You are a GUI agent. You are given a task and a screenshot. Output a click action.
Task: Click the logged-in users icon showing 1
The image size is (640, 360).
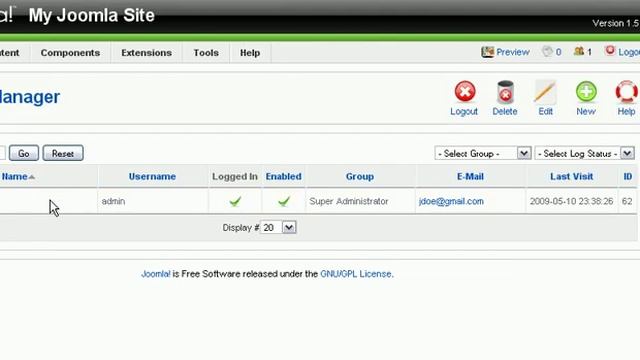tap(579, 51)
